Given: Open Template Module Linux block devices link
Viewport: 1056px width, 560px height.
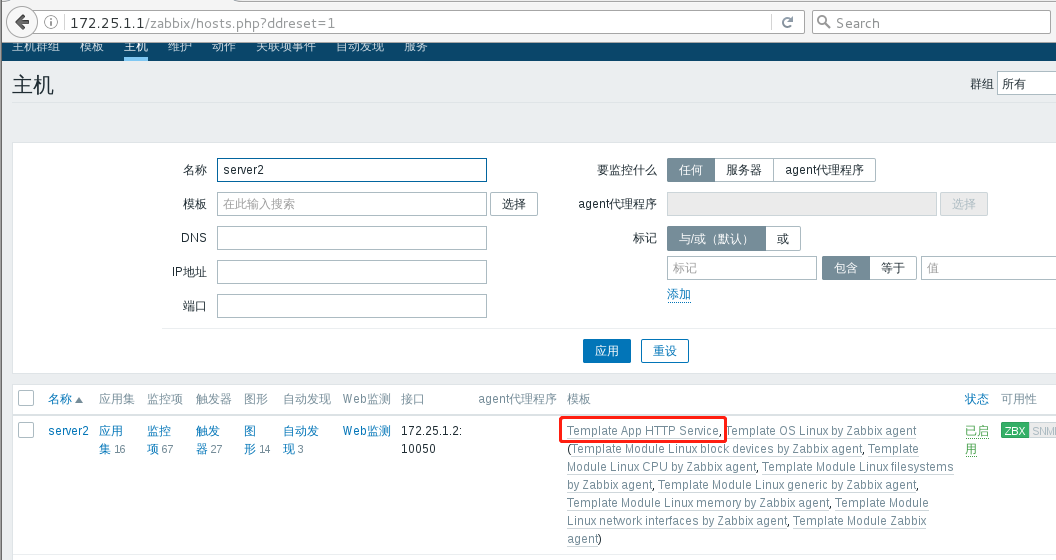Looking at the screenshot, I should (717, 449).
